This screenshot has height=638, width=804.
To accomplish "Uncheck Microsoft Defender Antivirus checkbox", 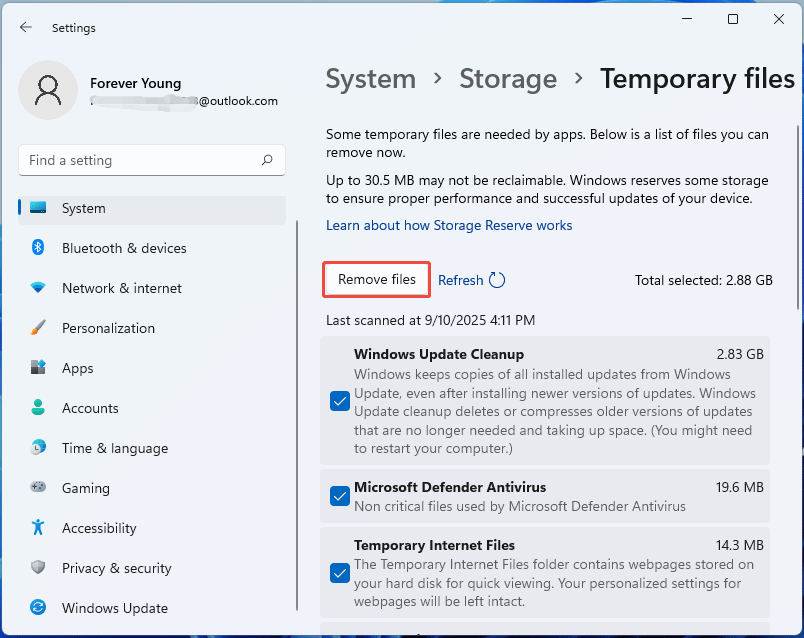I will 339,496.
